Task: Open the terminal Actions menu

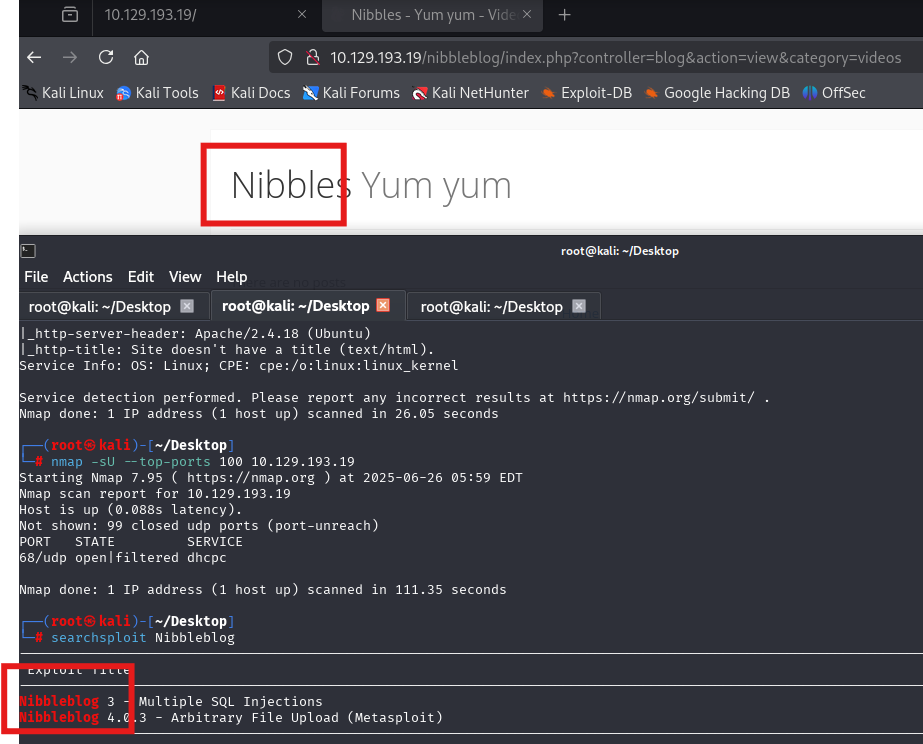Action: [x=88, y=277]
